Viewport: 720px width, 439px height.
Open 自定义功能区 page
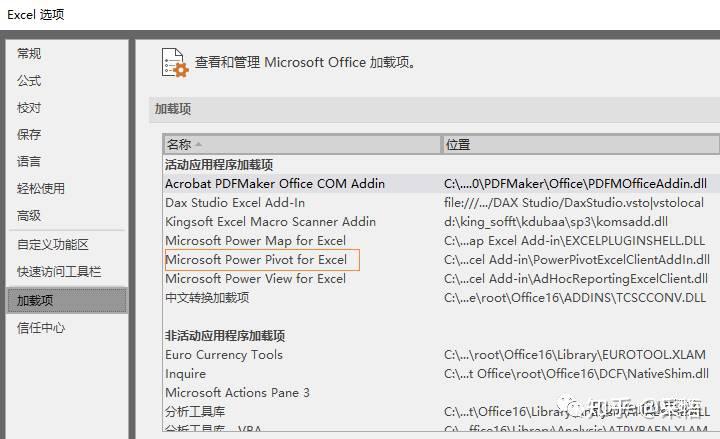53,244
